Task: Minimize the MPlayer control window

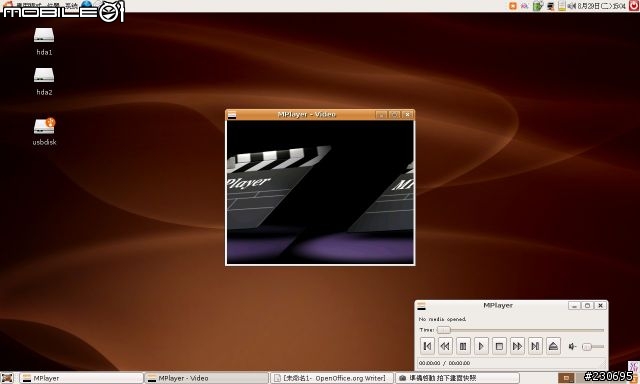Action: (x=574, y=305)
